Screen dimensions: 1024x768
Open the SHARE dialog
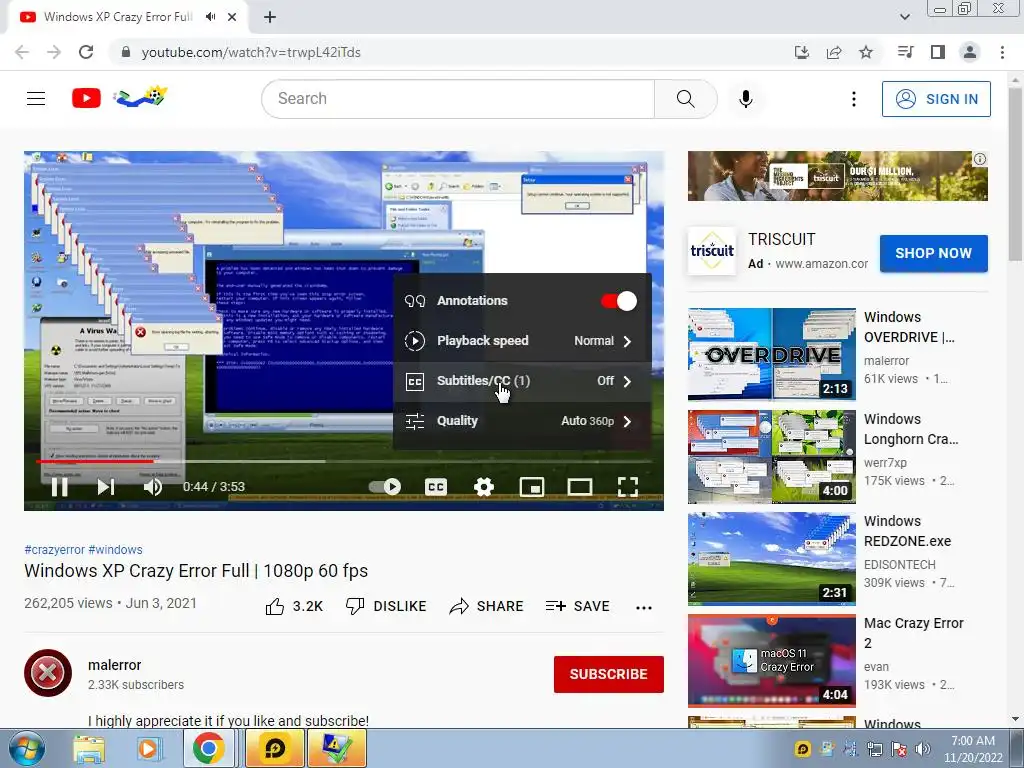[487, 606]
